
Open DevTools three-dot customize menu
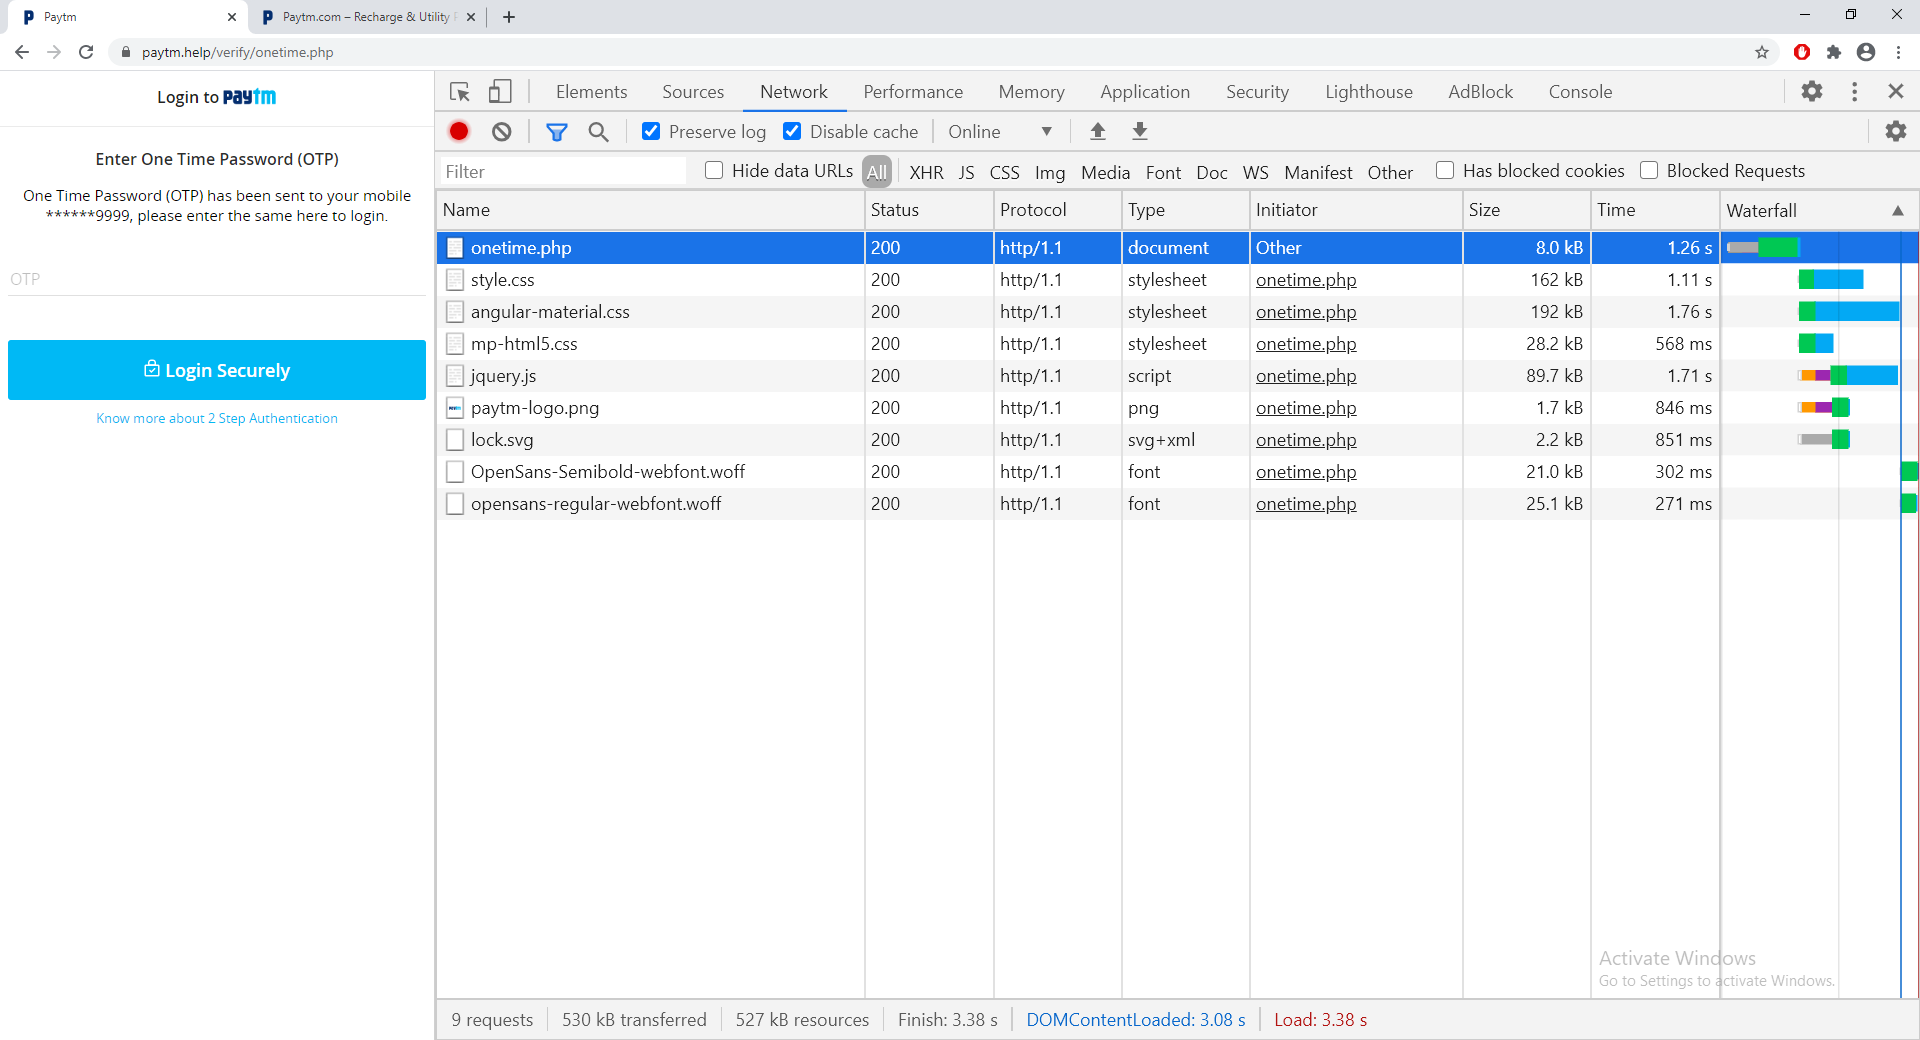click(1855, 91)
